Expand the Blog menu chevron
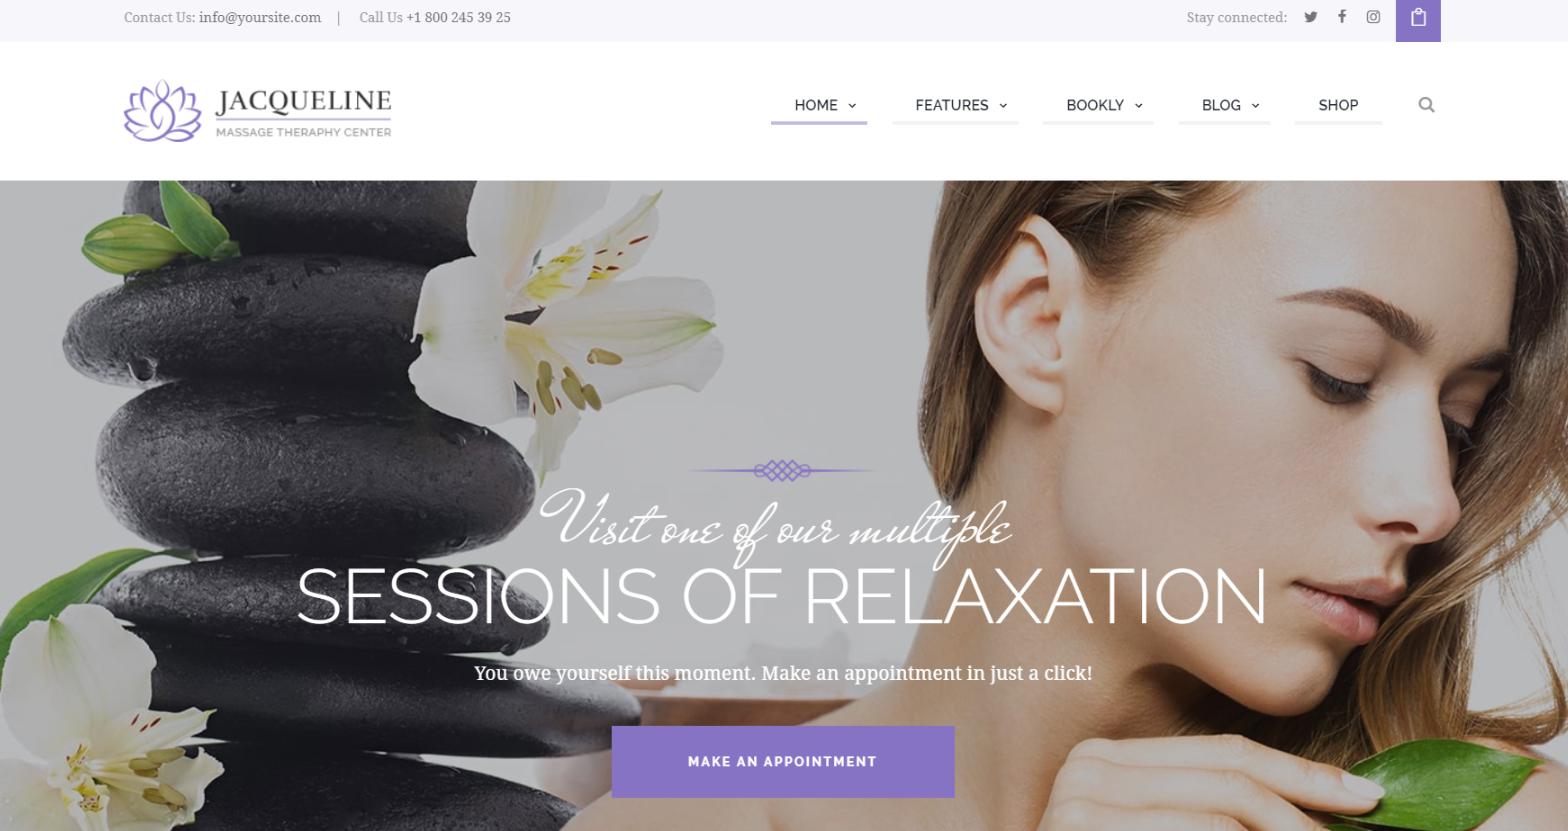This screenshot has width=1568, height=831. 1255,106
